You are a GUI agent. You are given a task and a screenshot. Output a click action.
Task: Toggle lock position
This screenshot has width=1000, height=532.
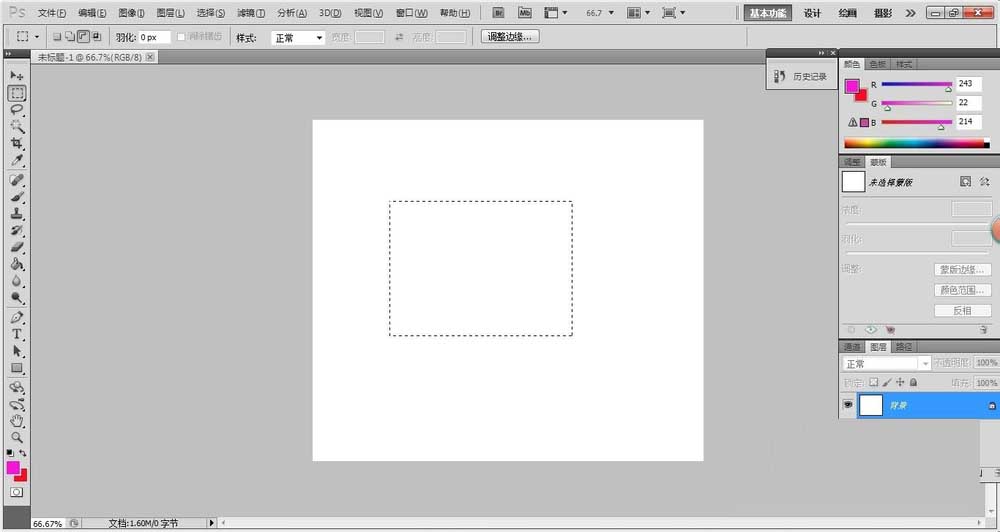point(900,383)
